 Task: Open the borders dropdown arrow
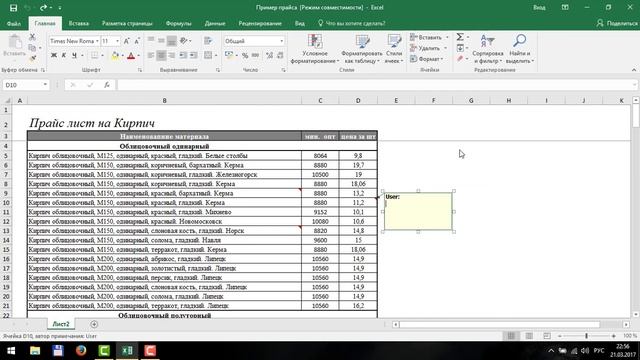(102, 56)
